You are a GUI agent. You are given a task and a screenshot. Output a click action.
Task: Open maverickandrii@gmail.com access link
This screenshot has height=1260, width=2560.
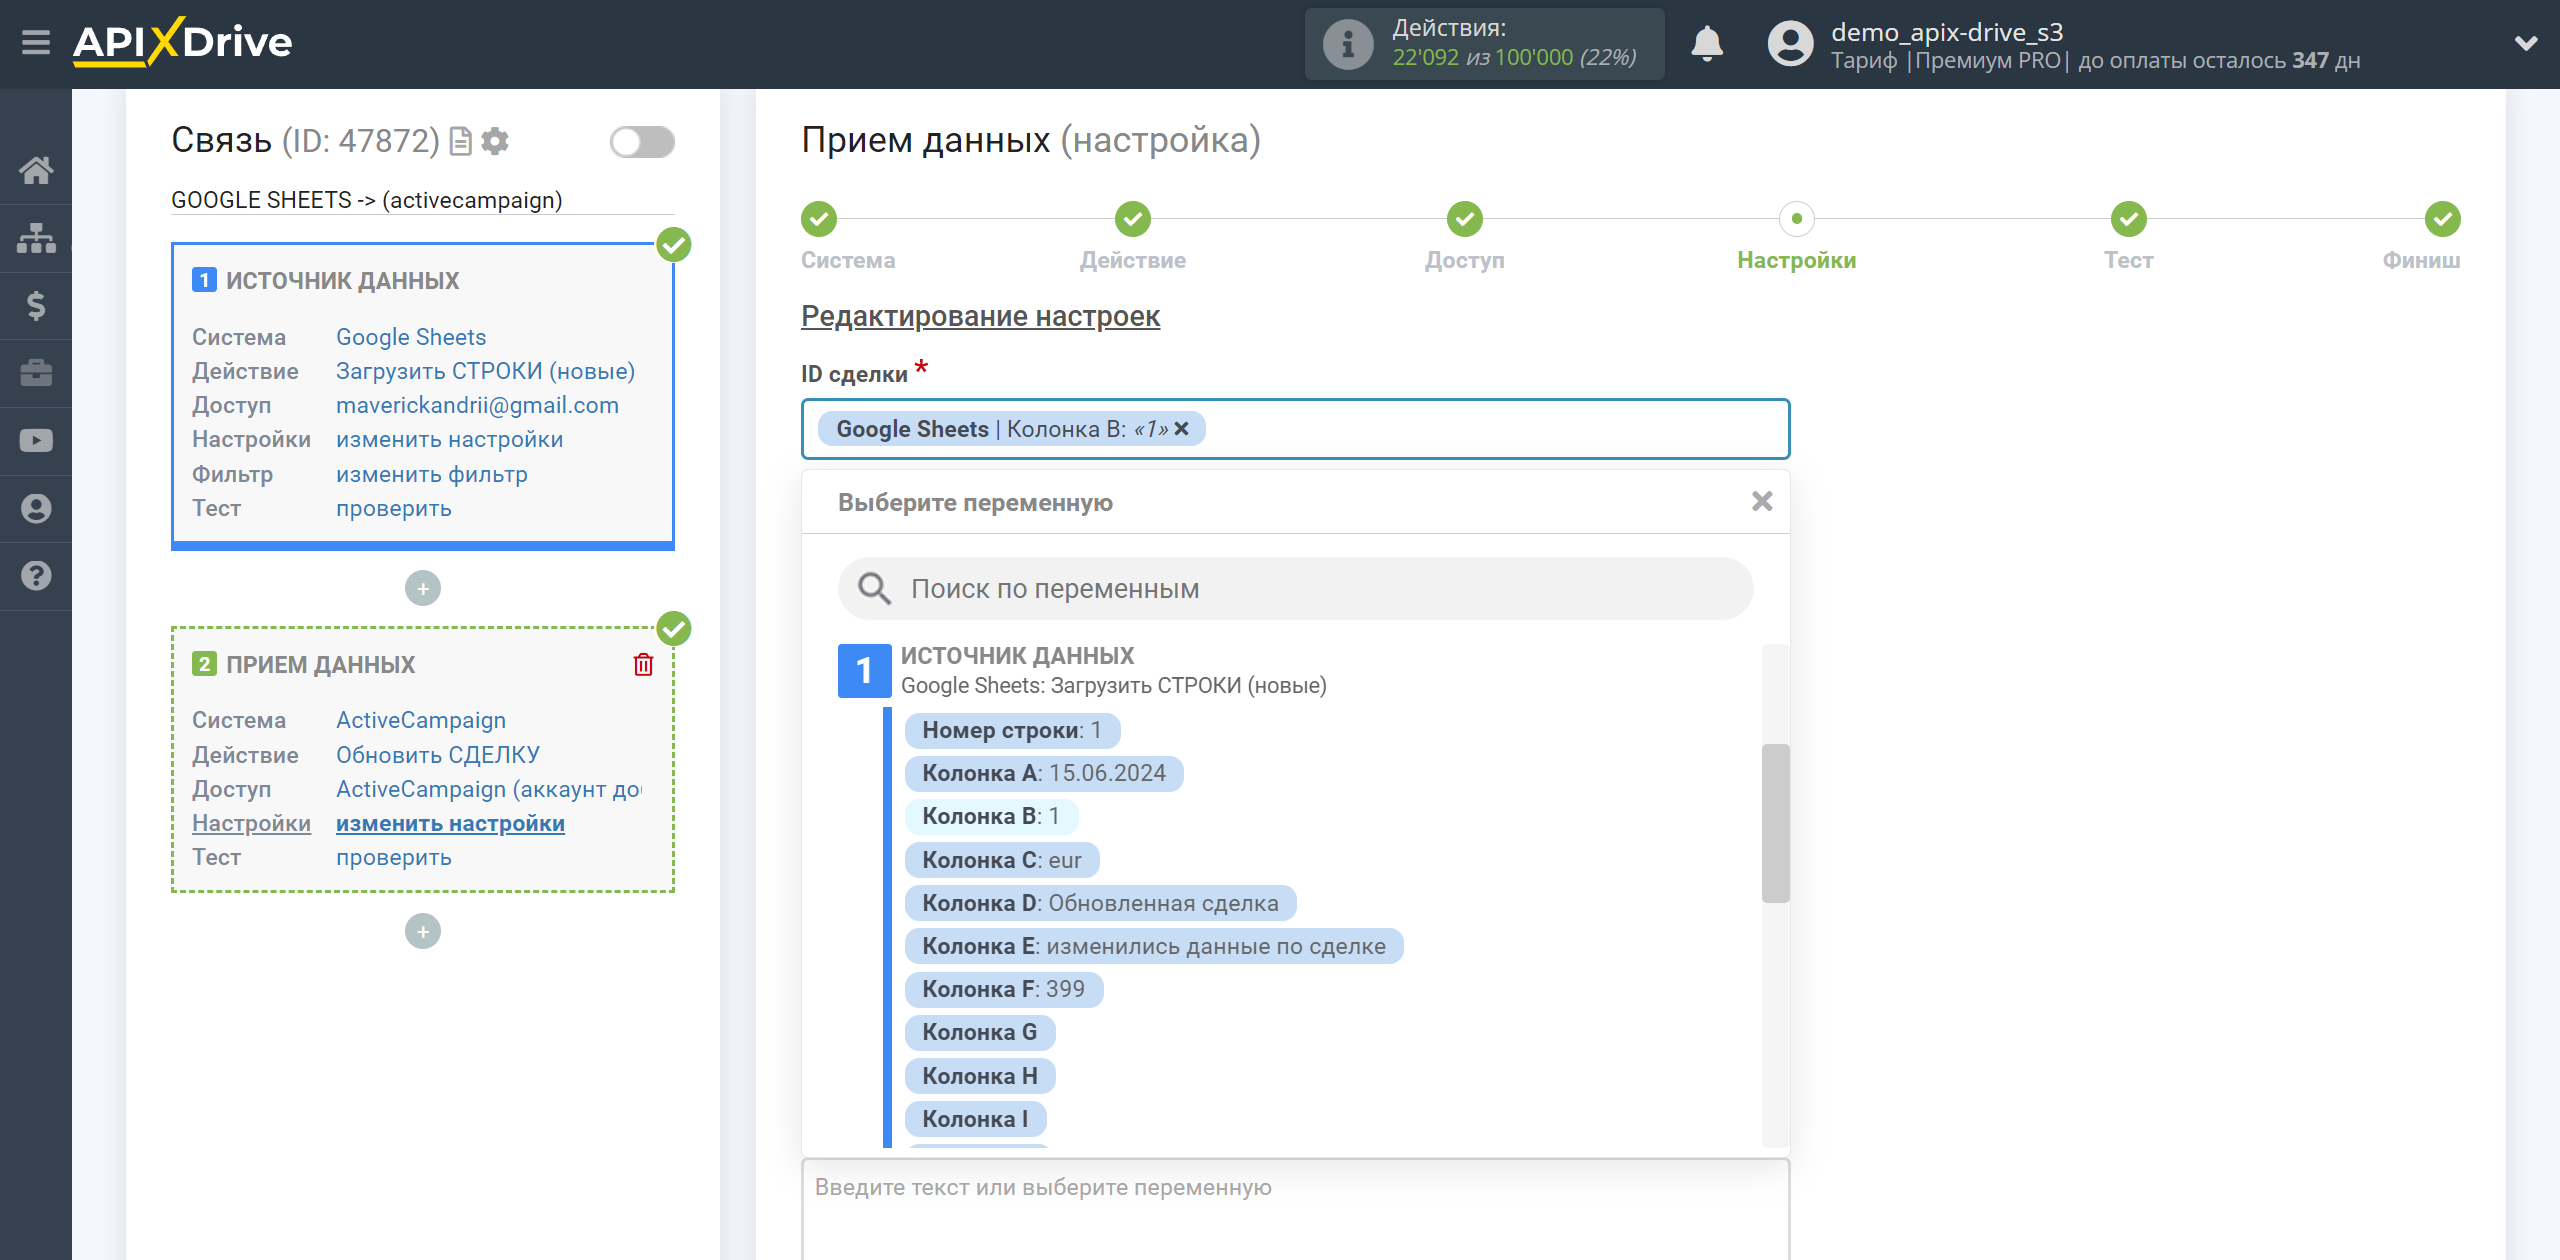[x=477, y=405]
